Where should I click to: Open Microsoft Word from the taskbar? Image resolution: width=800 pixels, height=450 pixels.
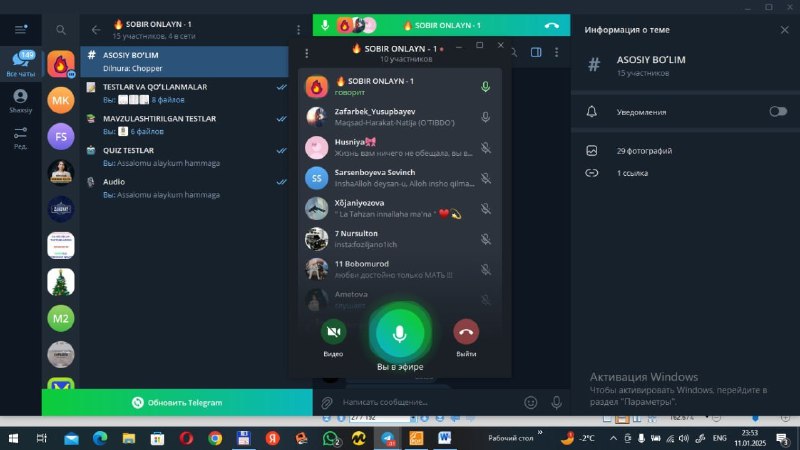pyautogui.click(x=444, y=438)
